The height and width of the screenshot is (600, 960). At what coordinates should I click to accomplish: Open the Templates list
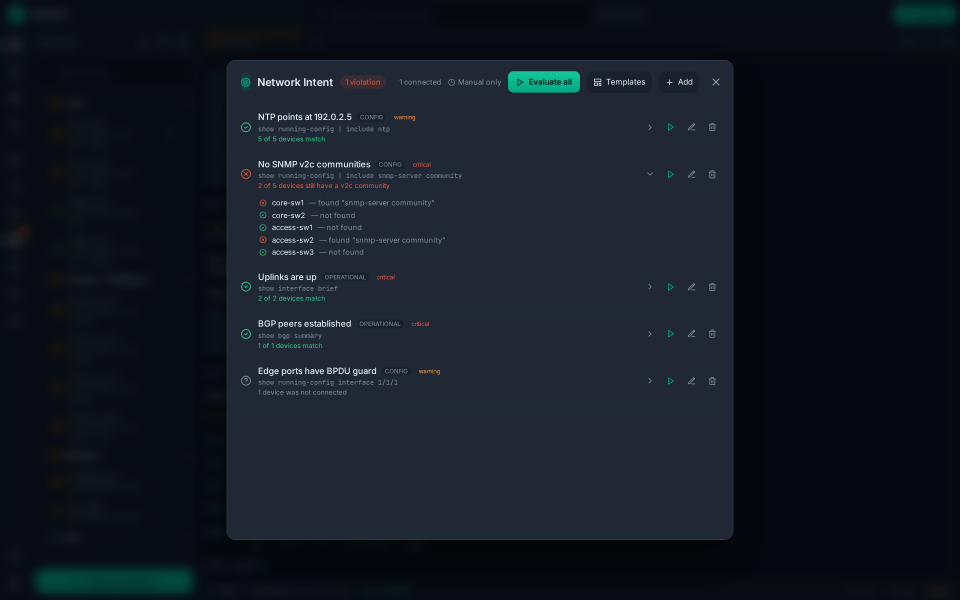(x=619, y=82)
